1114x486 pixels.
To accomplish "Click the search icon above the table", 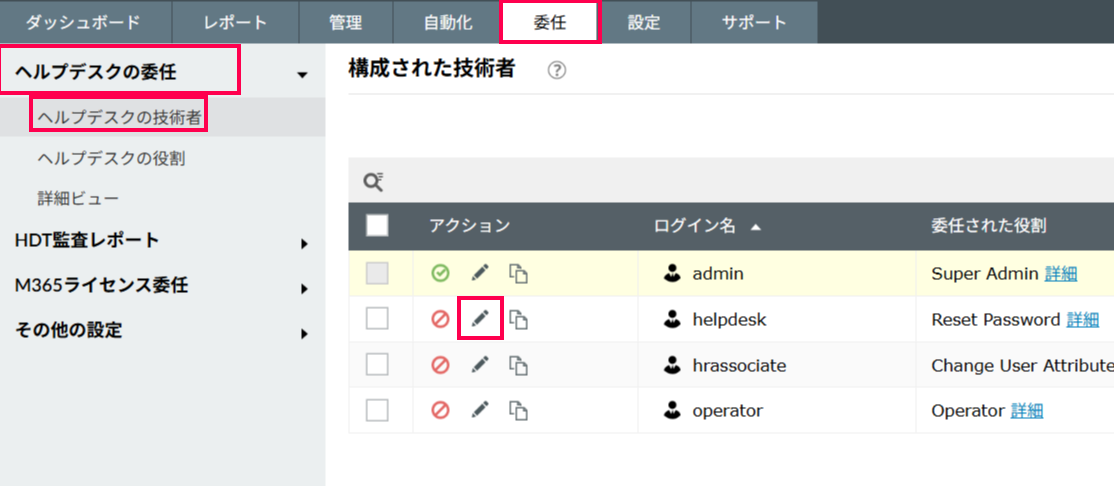I will [x=373, y=181].
